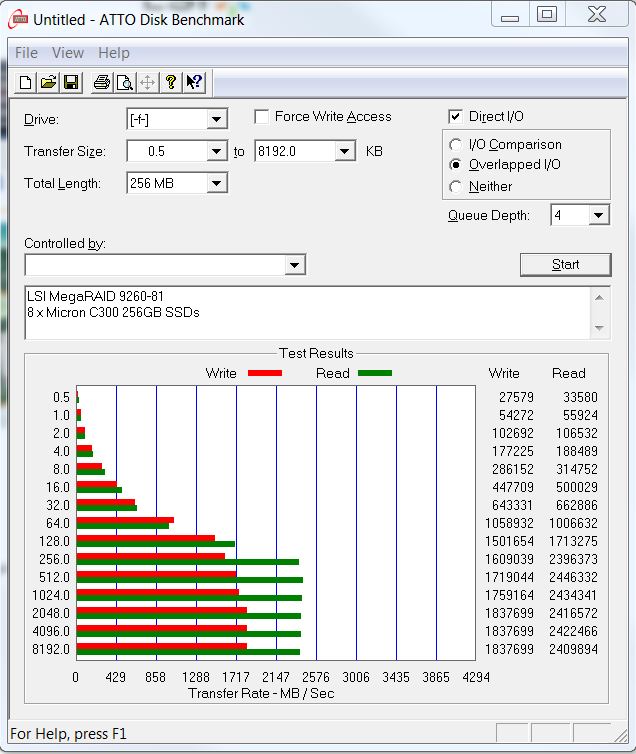Open Print Preview toolbar icon
This screenshot has width=636, height=754.
[124, 83]
